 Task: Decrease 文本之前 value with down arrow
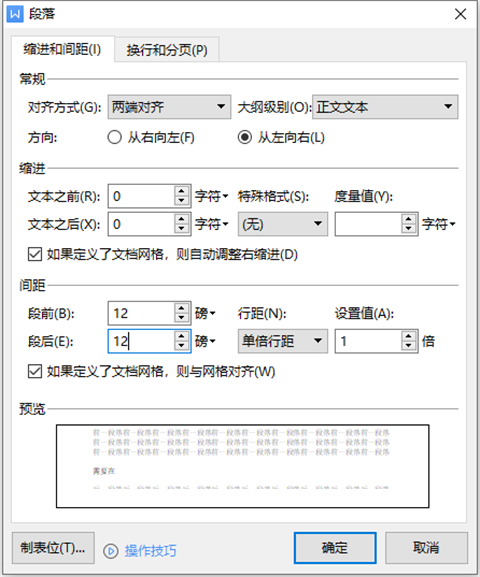[181, 201]
